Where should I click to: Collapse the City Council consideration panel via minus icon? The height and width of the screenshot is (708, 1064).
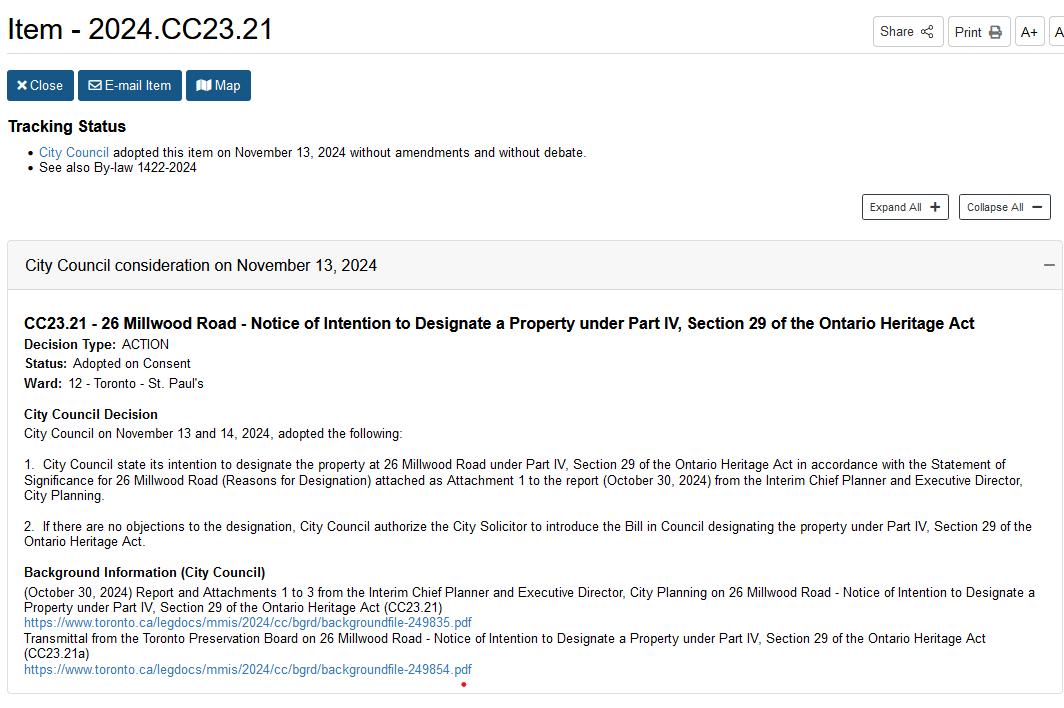1049,265
